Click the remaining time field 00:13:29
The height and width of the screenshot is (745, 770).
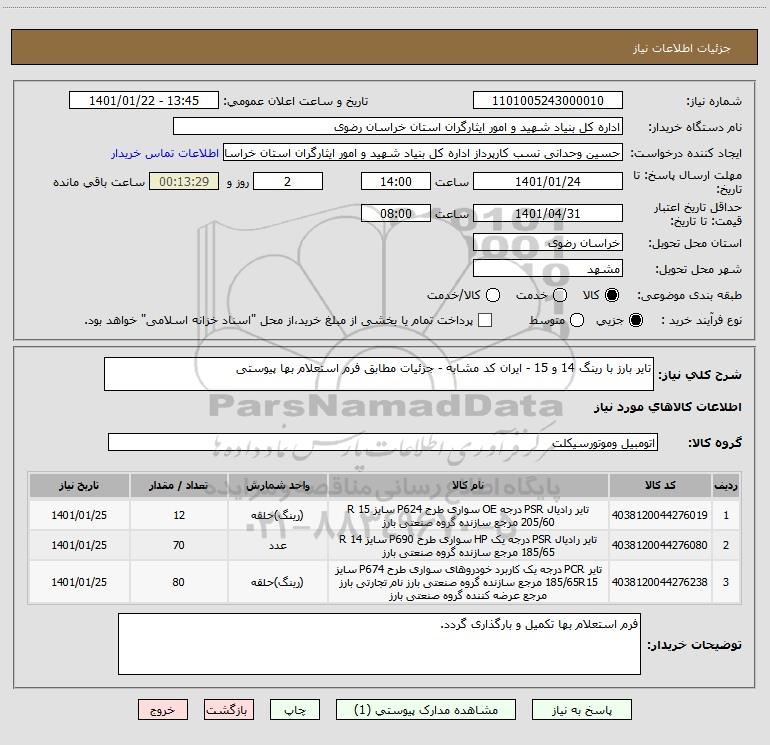(184, 181)
